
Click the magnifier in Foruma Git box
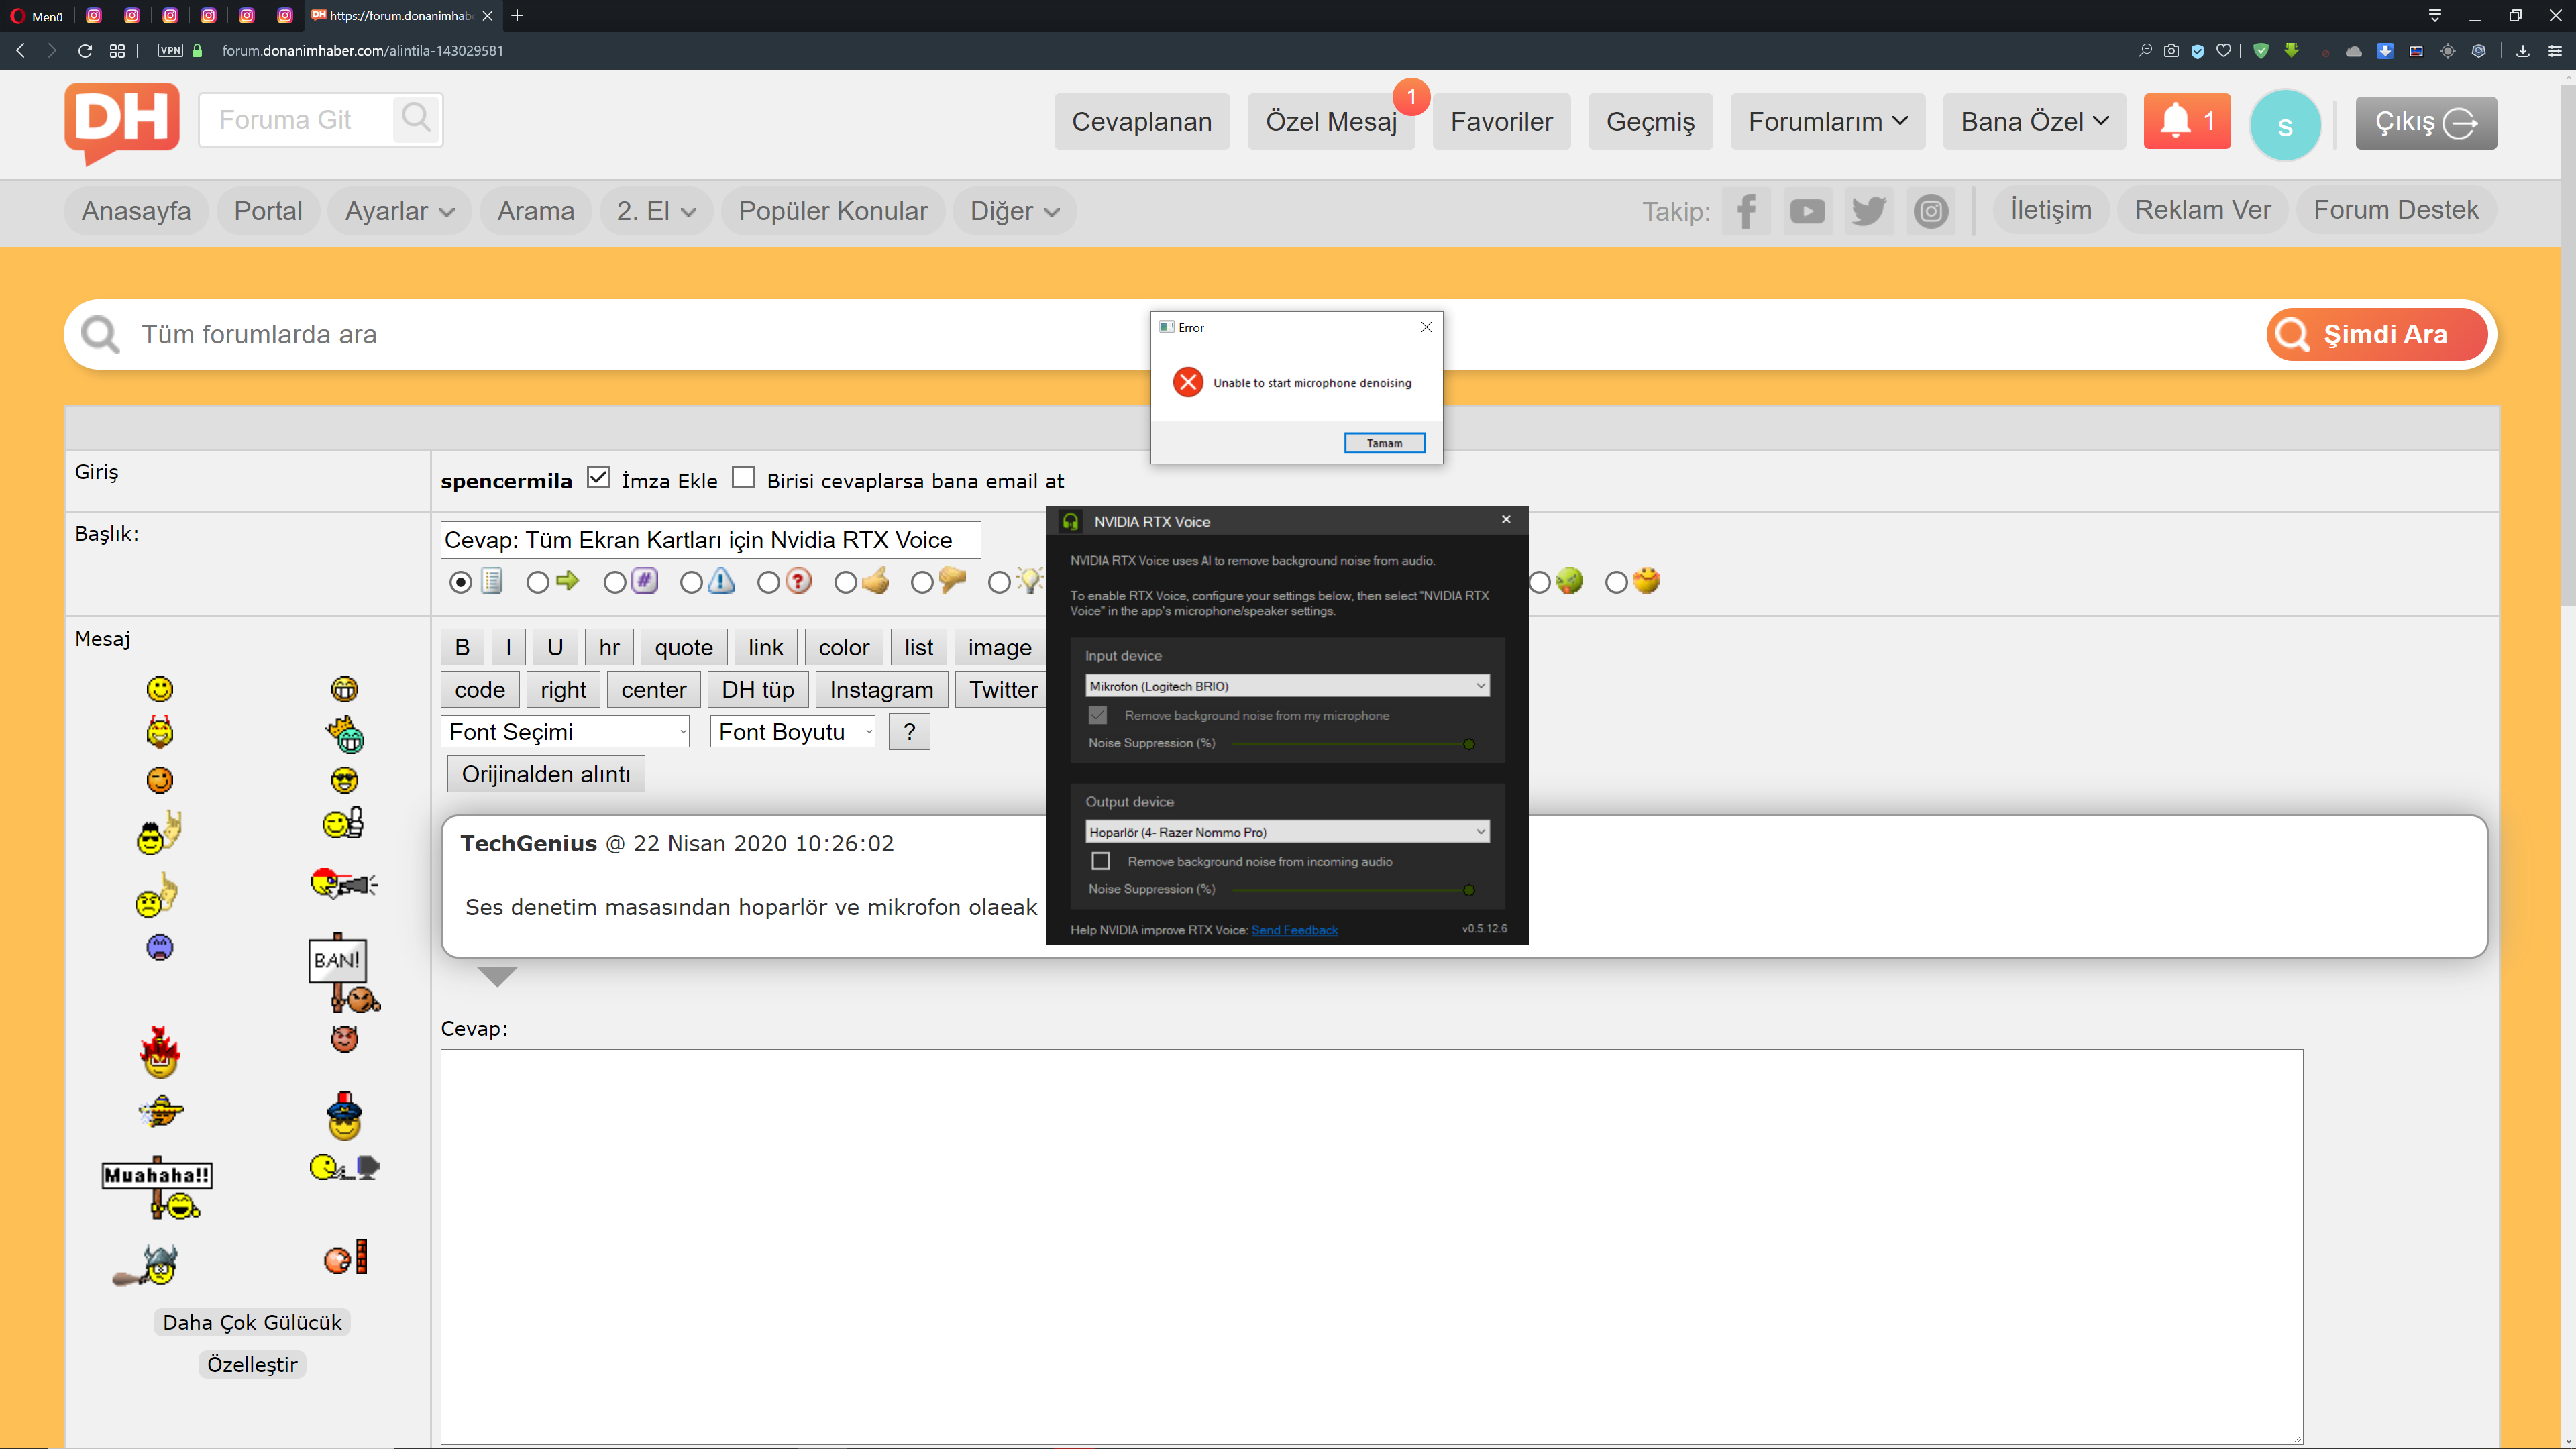416,119
